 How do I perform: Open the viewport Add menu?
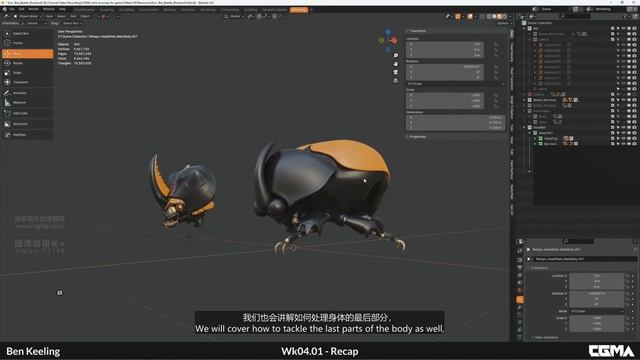coord(73,16)
